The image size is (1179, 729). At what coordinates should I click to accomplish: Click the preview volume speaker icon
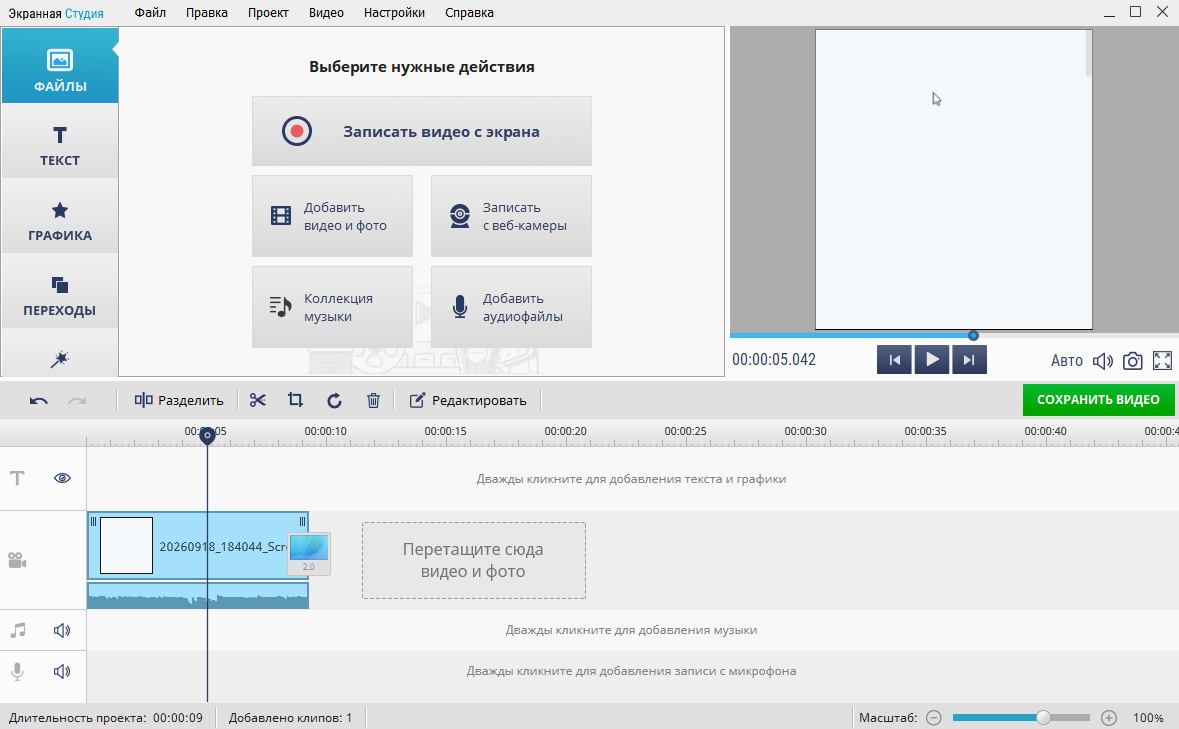[x=1102, y=361]
